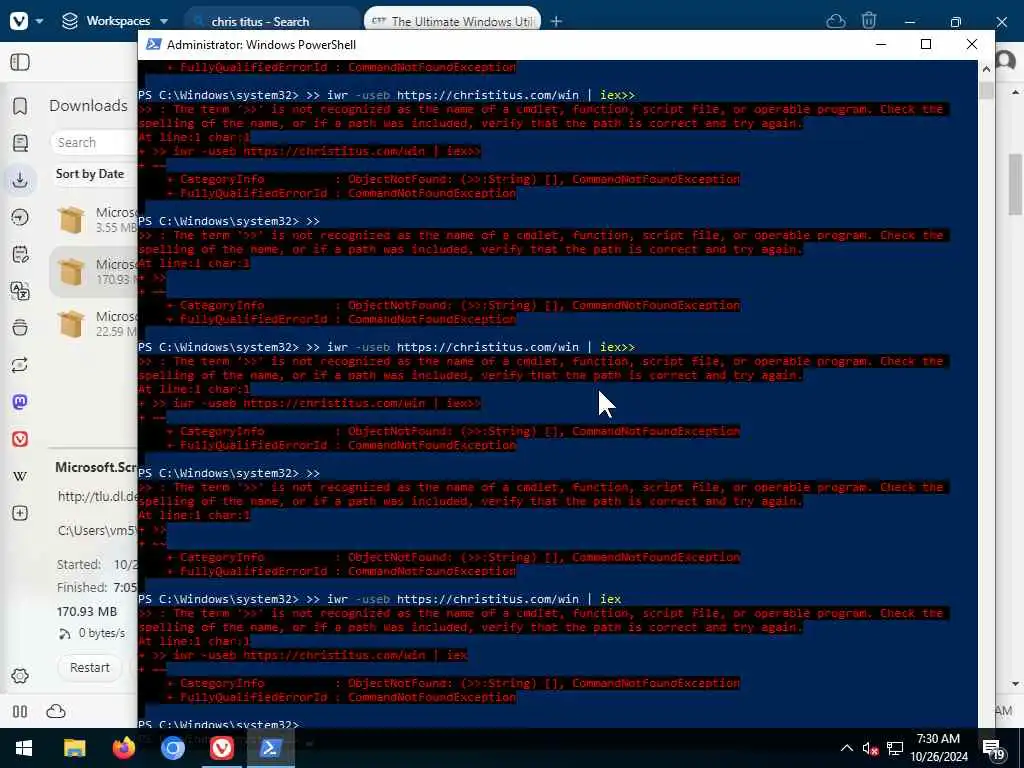Select the Downloads panel icon
The width and height of the screenshot is (1024, 768).
click(x=20, y=180)
